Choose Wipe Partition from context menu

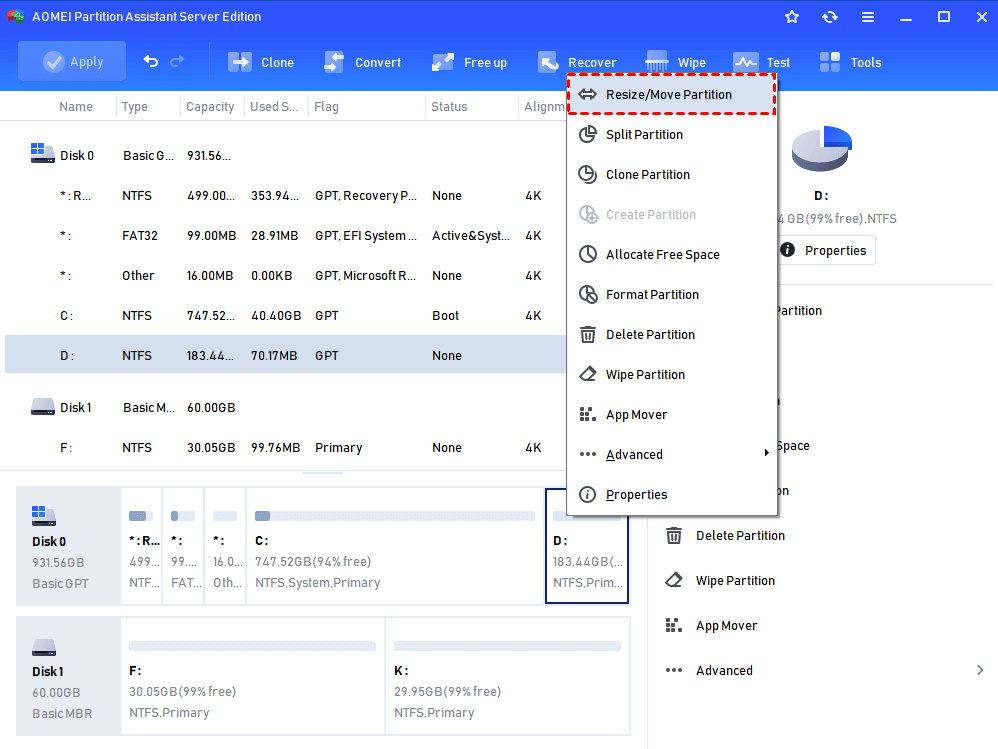[671, 375]
